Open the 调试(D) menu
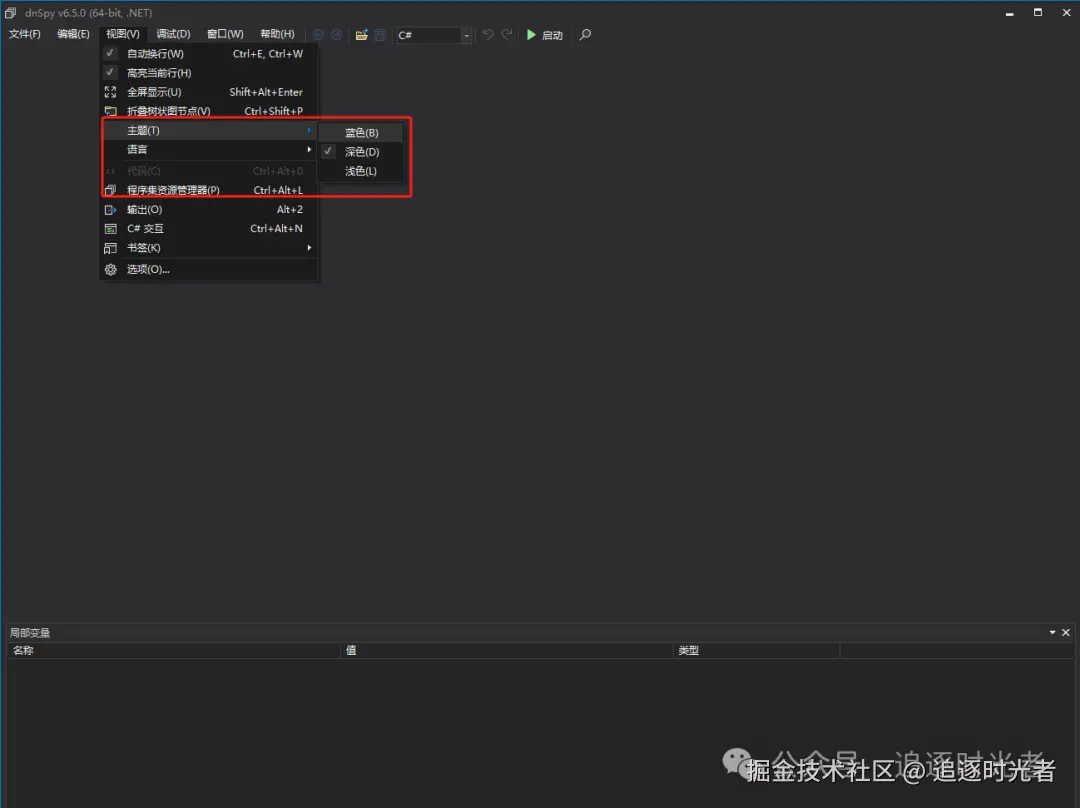1080x808 pixels. pos(173,34)
